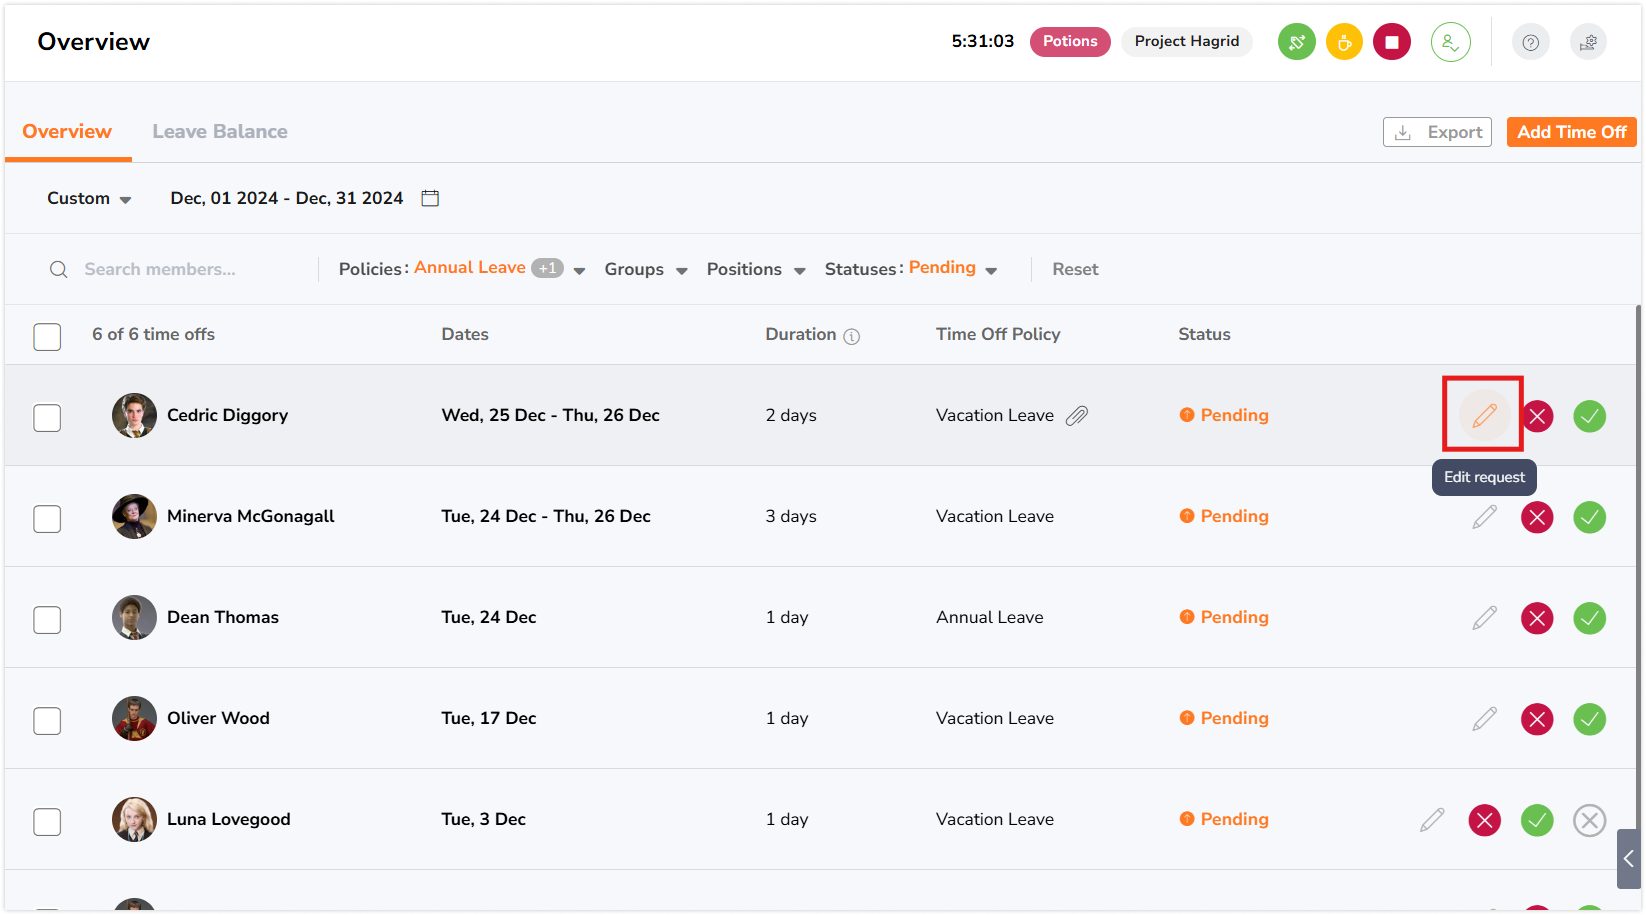Open the calendar date picker icon

click(x=430, y=198)
